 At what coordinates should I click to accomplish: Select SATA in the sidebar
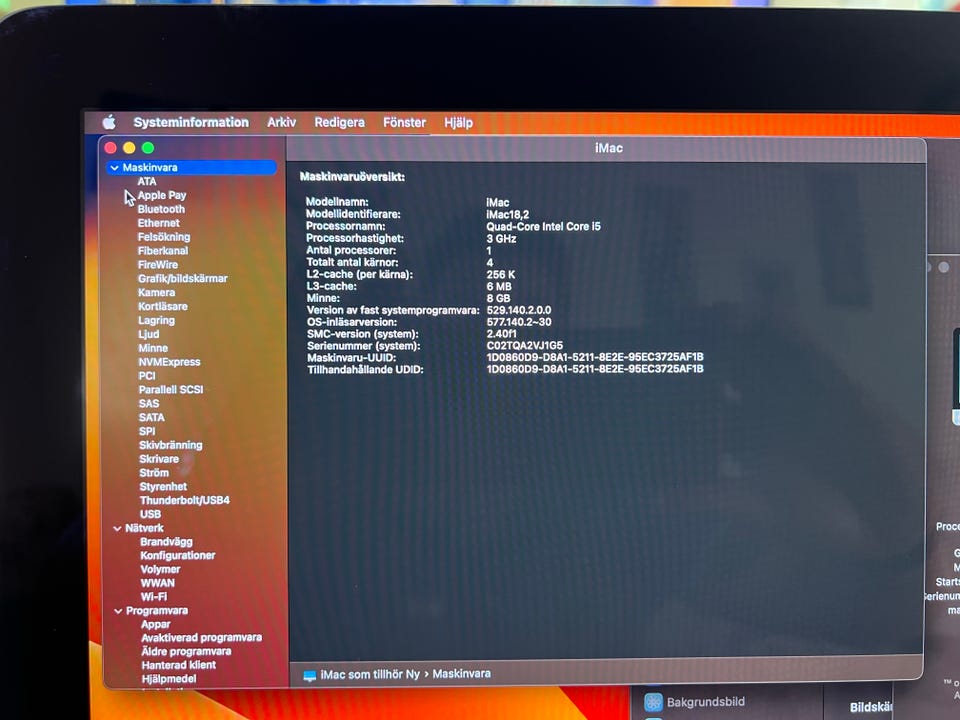pos(152,417)
